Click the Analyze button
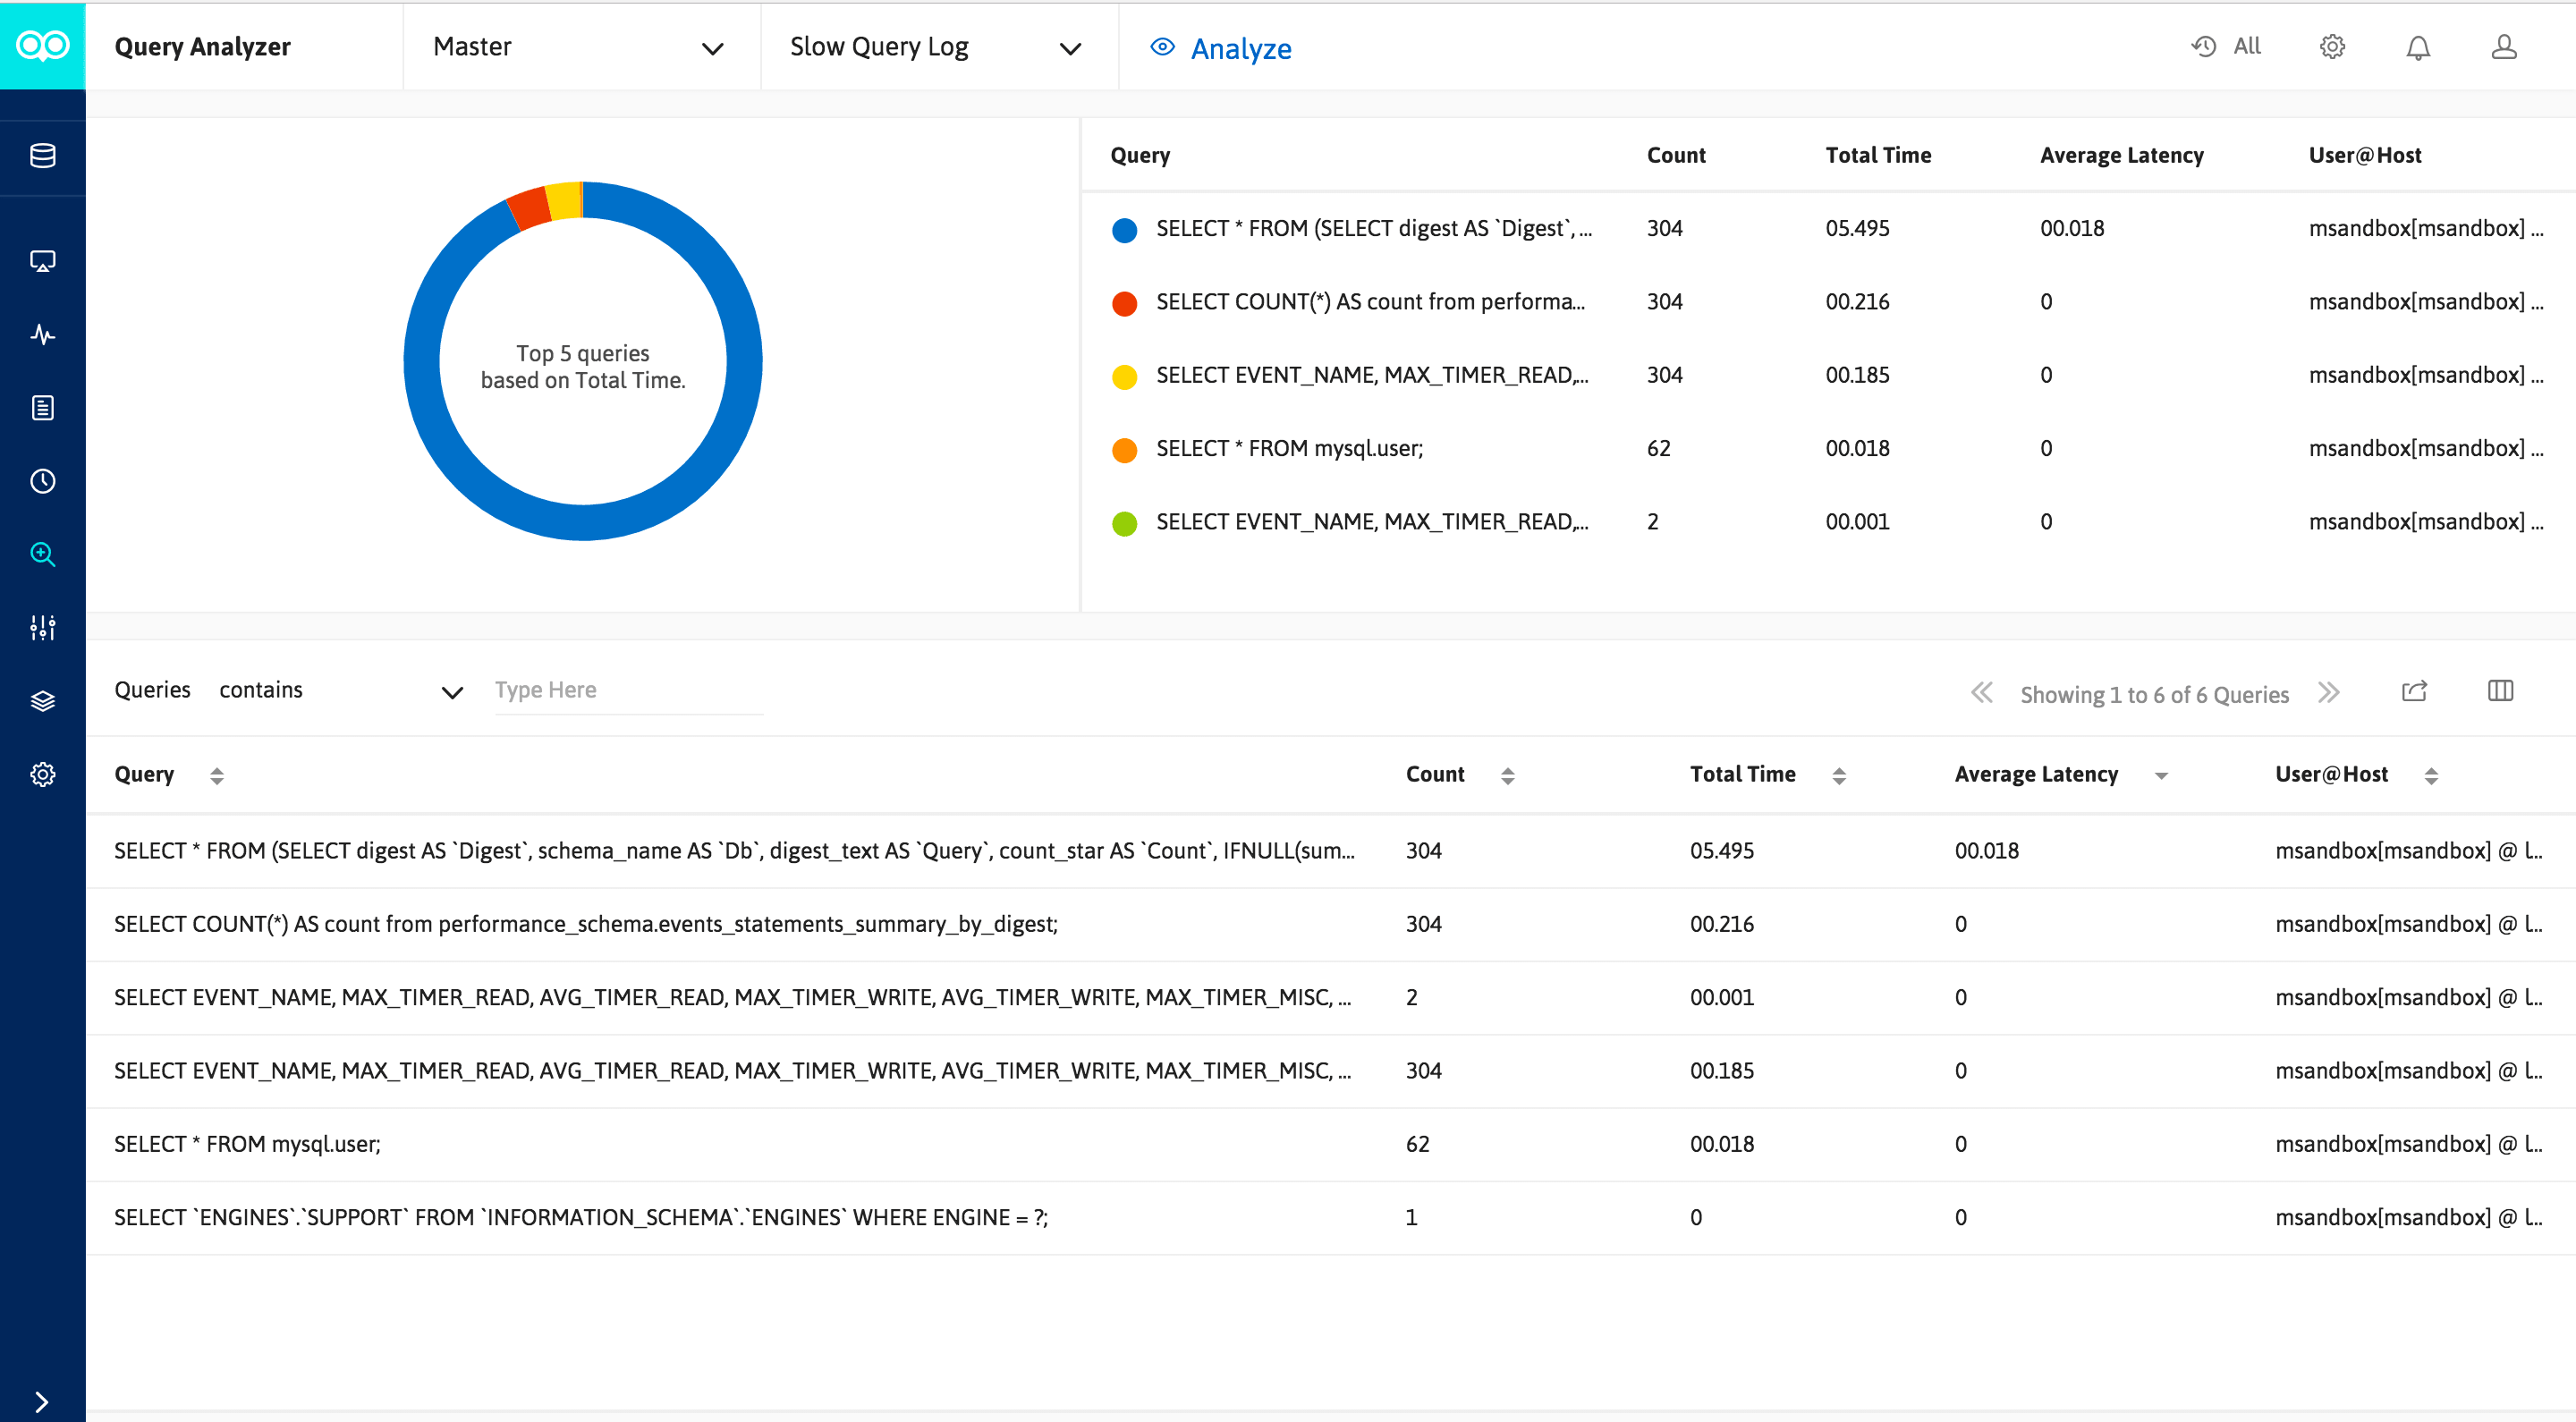This screenshot has width=2576, height=1422. (x=1220, y=48)
